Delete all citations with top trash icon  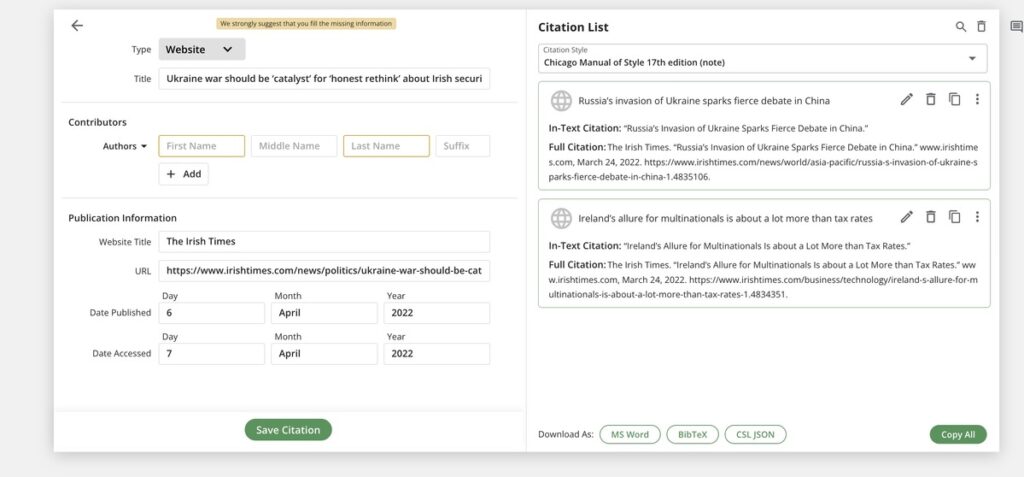coord(981,27)
